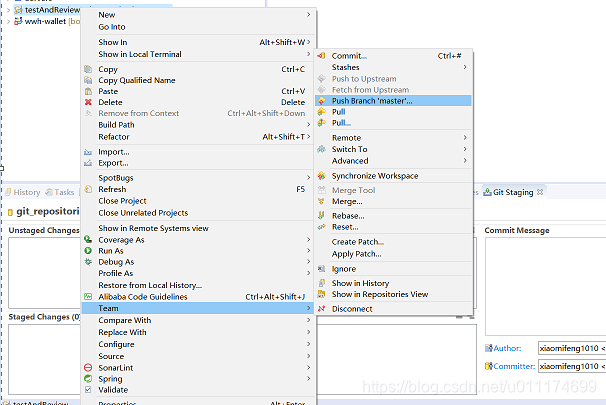Image resolution: width=606 pixels, height=405 pixels.
Task: Select Create Patch... entry
Action: [394, 242]
